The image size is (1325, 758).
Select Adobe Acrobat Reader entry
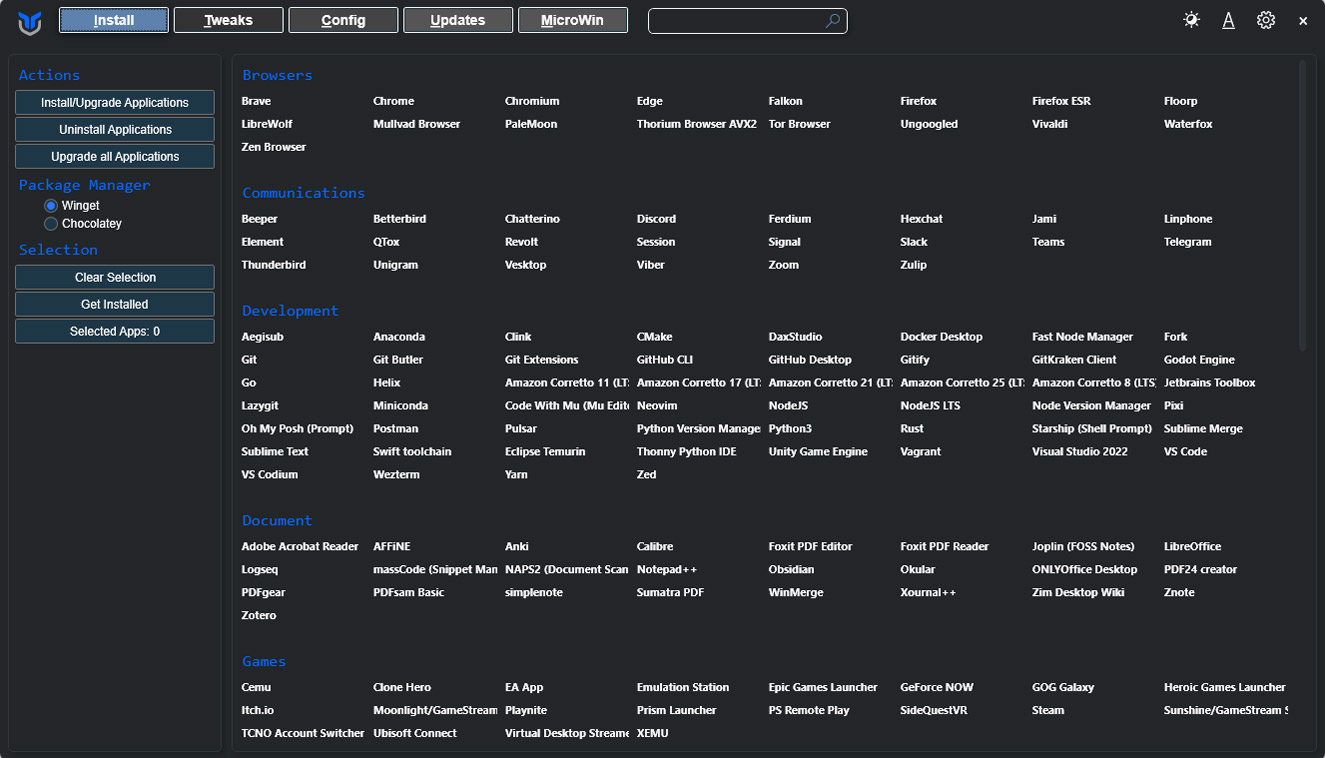(300, 547)
